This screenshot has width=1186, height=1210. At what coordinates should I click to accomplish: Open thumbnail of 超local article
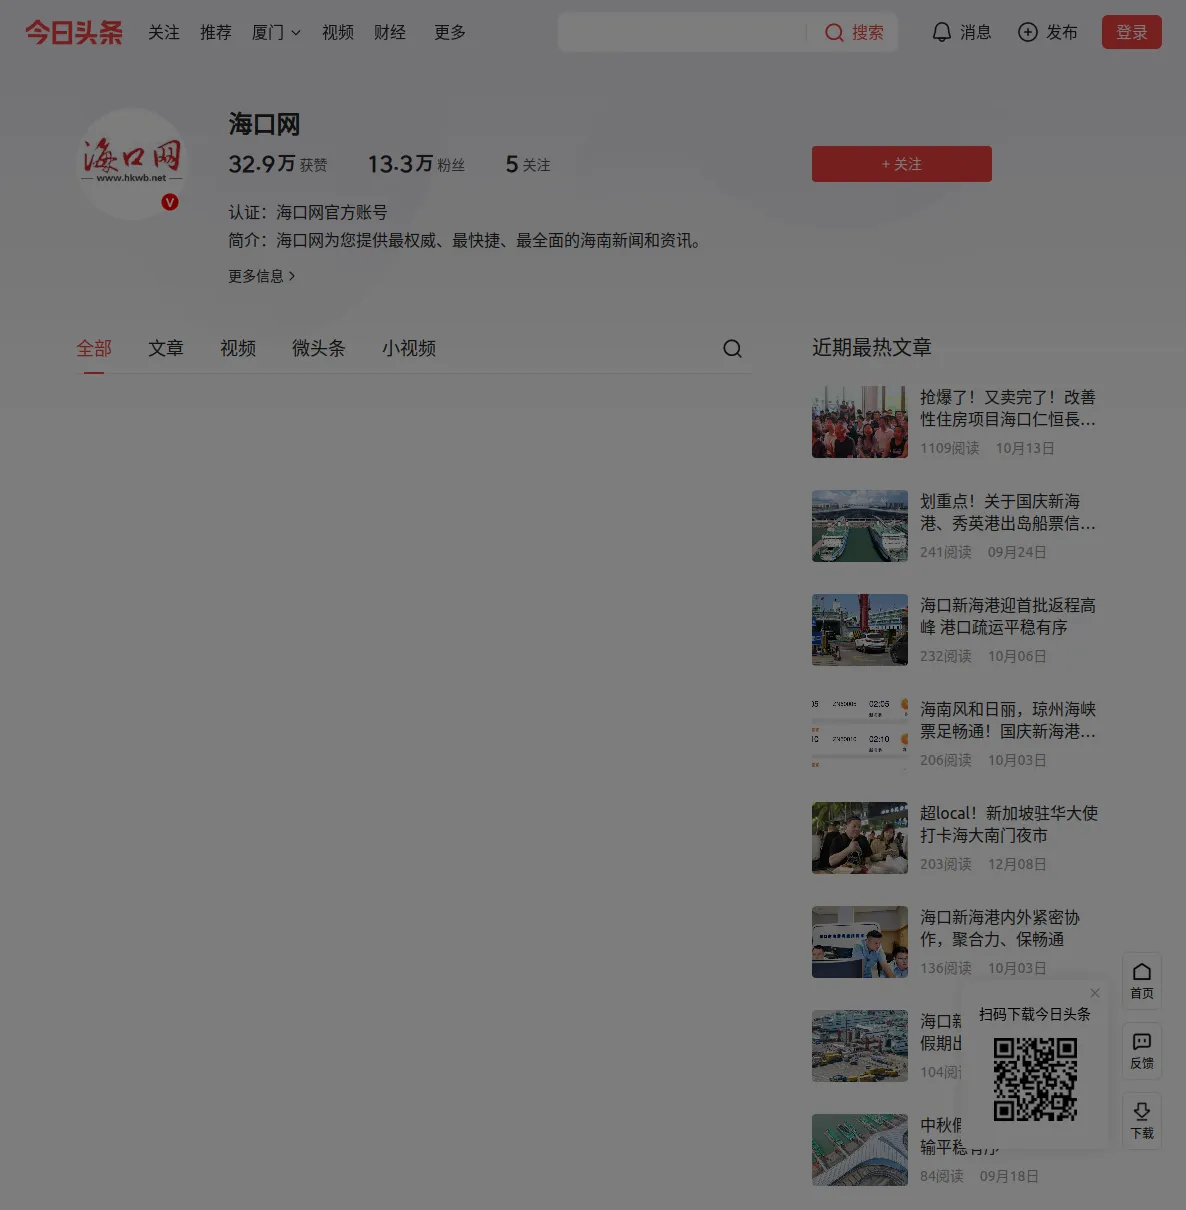click(x=860, y=838)
